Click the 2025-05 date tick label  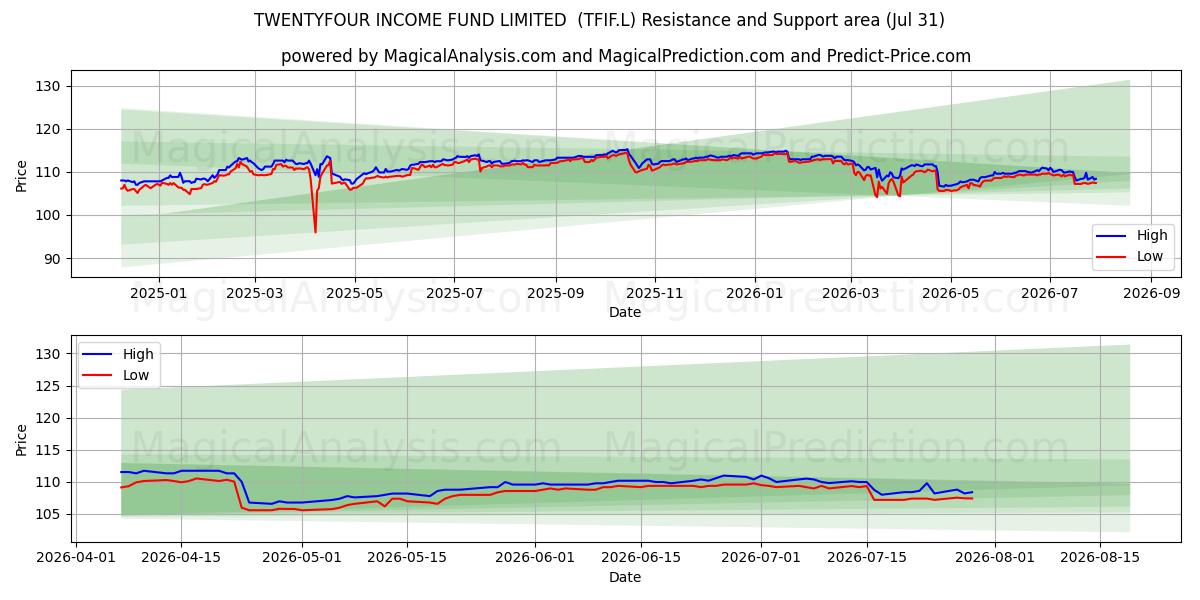pos(355,294)
